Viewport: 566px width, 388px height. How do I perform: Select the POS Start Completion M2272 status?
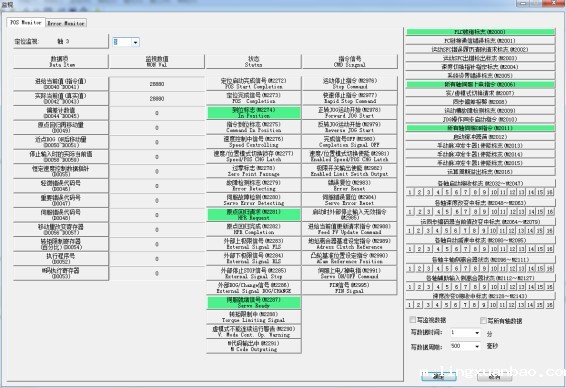(254, 83)
